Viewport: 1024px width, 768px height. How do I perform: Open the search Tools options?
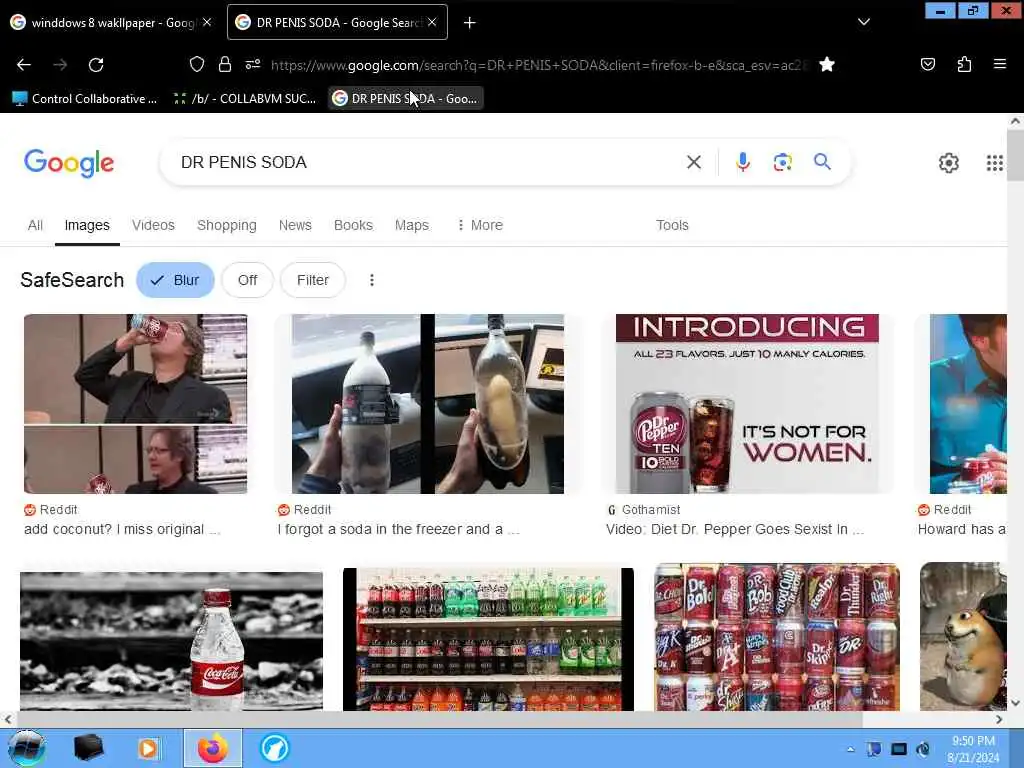[x=672, y=225]
